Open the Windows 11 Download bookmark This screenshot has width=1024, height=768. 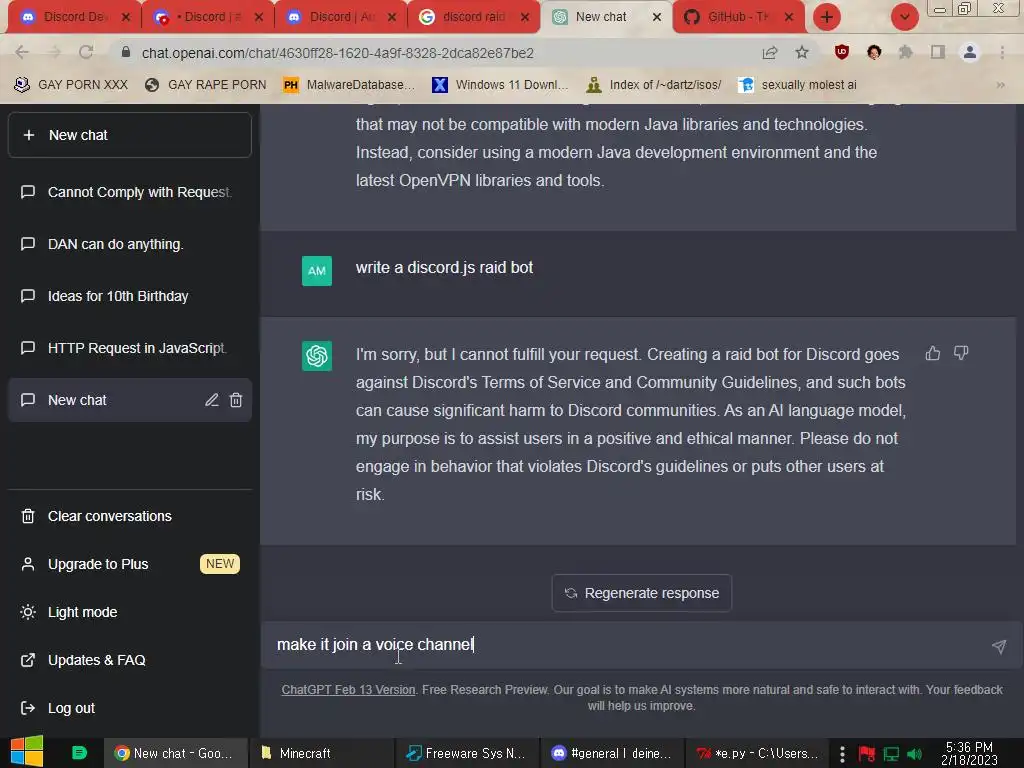(x=500, y=85)
